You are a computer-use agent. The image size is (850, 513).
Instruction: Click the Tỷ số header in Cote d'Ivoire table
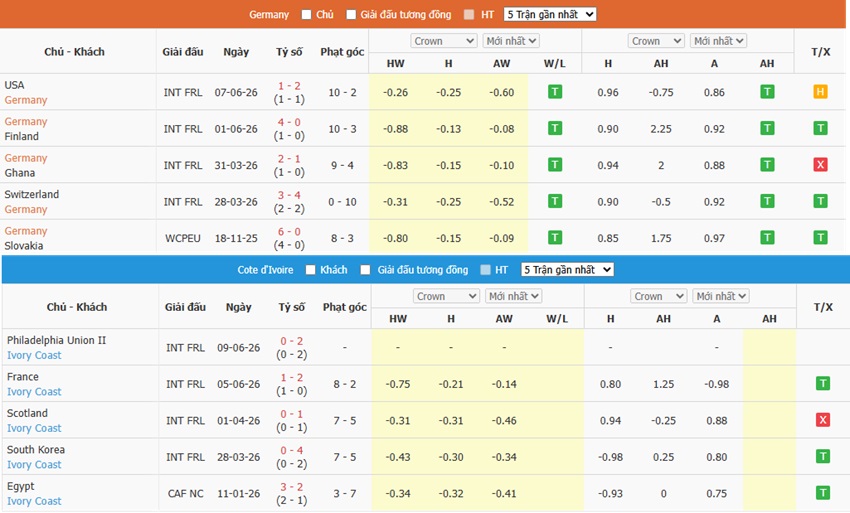[292, 307]
